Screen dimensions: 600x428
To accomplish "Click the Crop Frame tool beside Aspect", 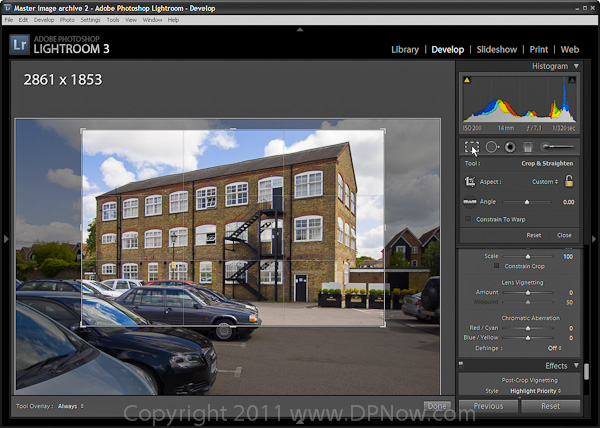I will [470, 182].
